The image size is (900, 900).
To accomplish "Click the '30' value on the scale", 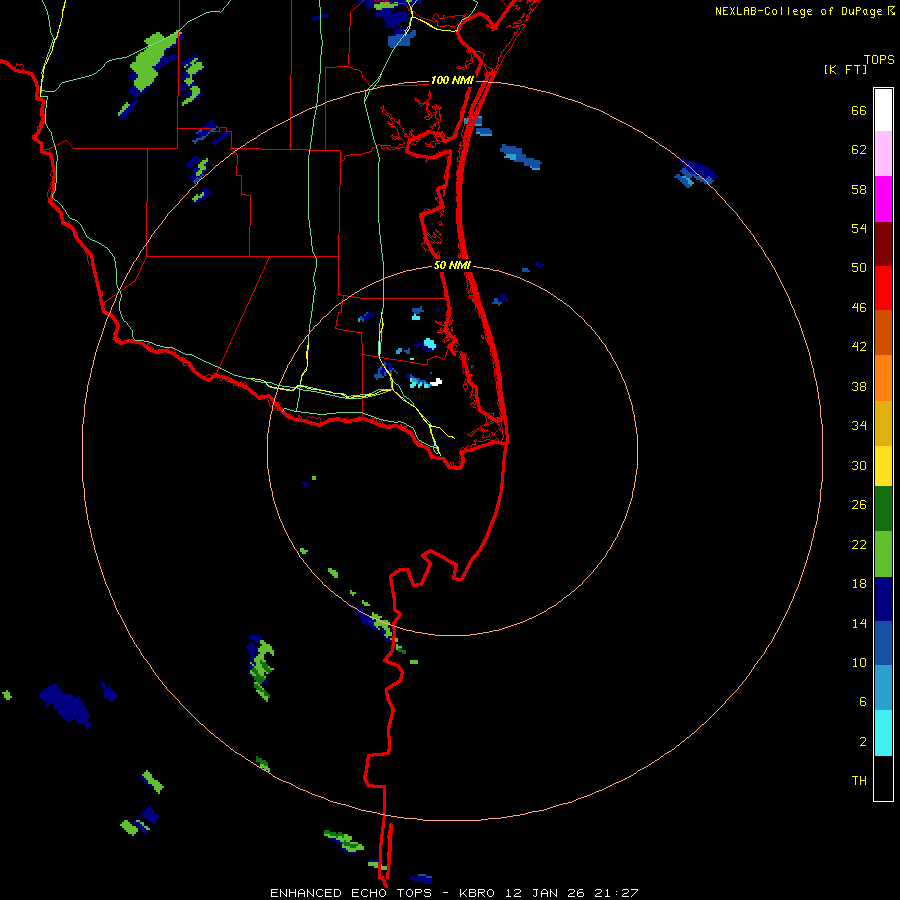I will point(859,465).
